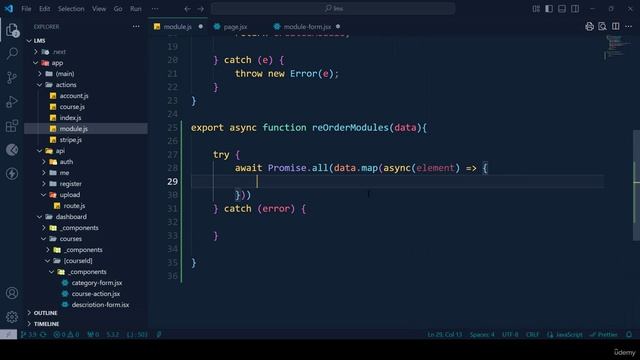Open the Customize Layout icon

point(536,9)
